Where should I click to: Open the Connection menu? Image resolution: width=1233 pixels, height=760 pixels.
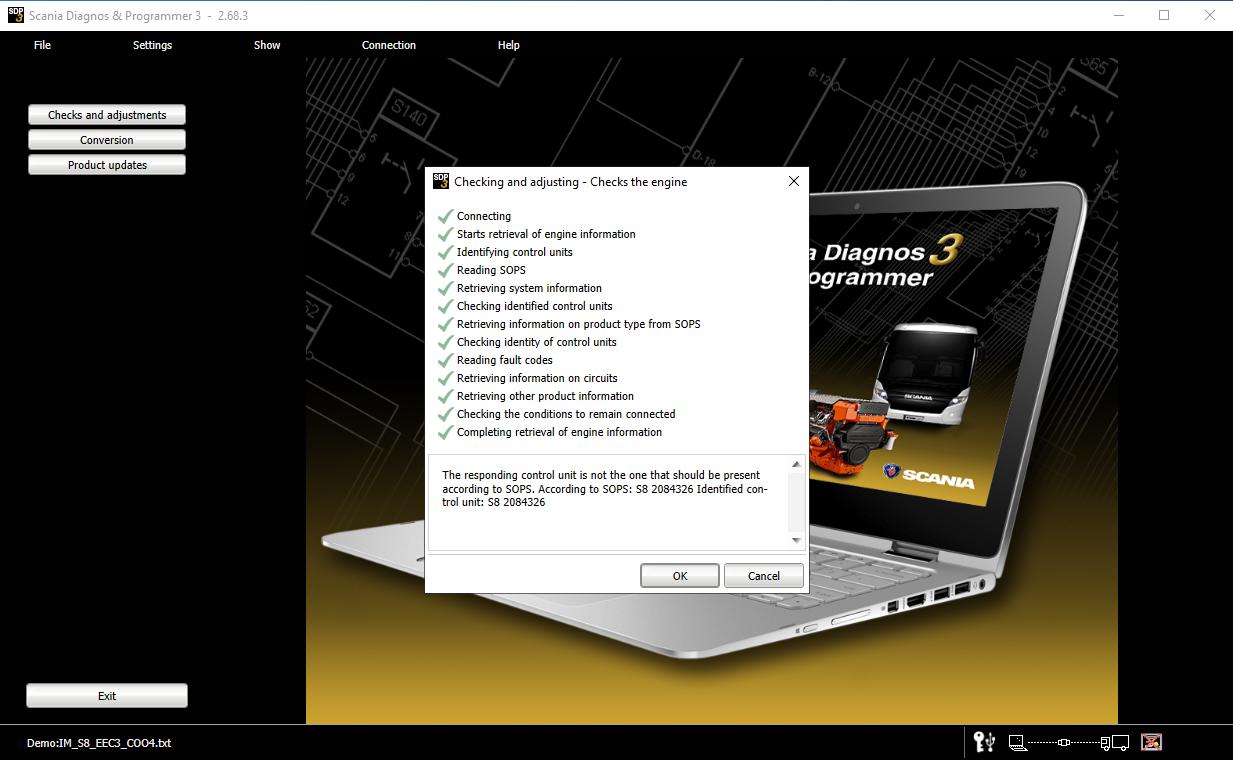coord(389,45)
